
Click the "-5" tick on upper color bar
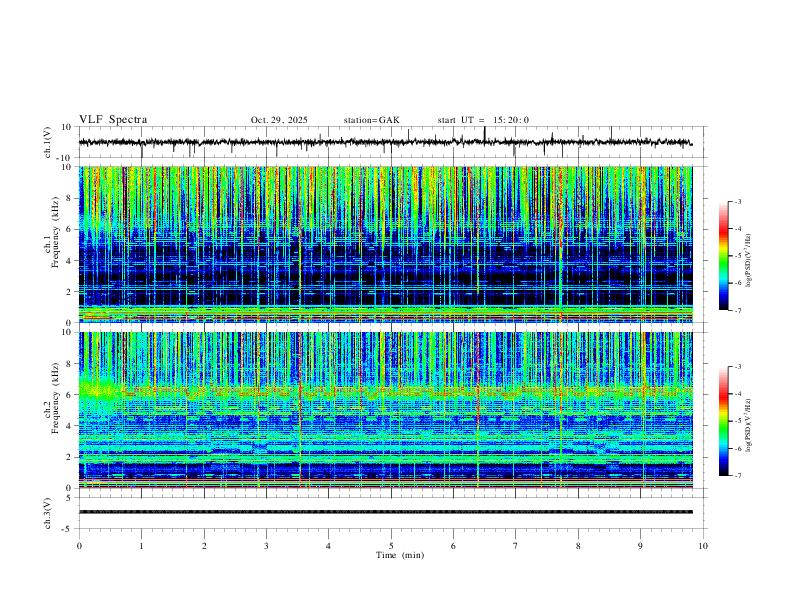pyautogui.click(x=737, y=256)
